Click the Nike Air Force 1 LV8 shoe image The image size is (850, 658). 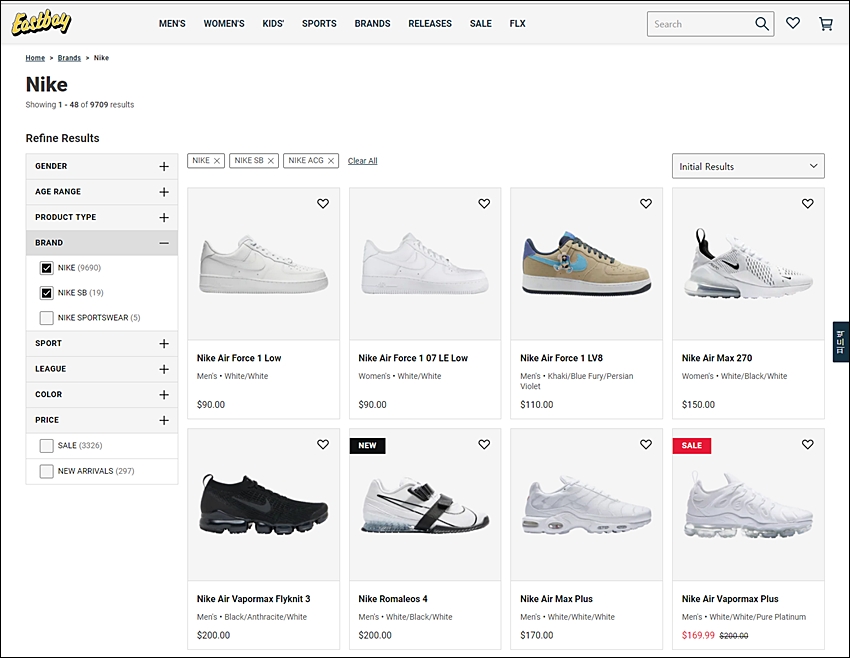point(586,264)
